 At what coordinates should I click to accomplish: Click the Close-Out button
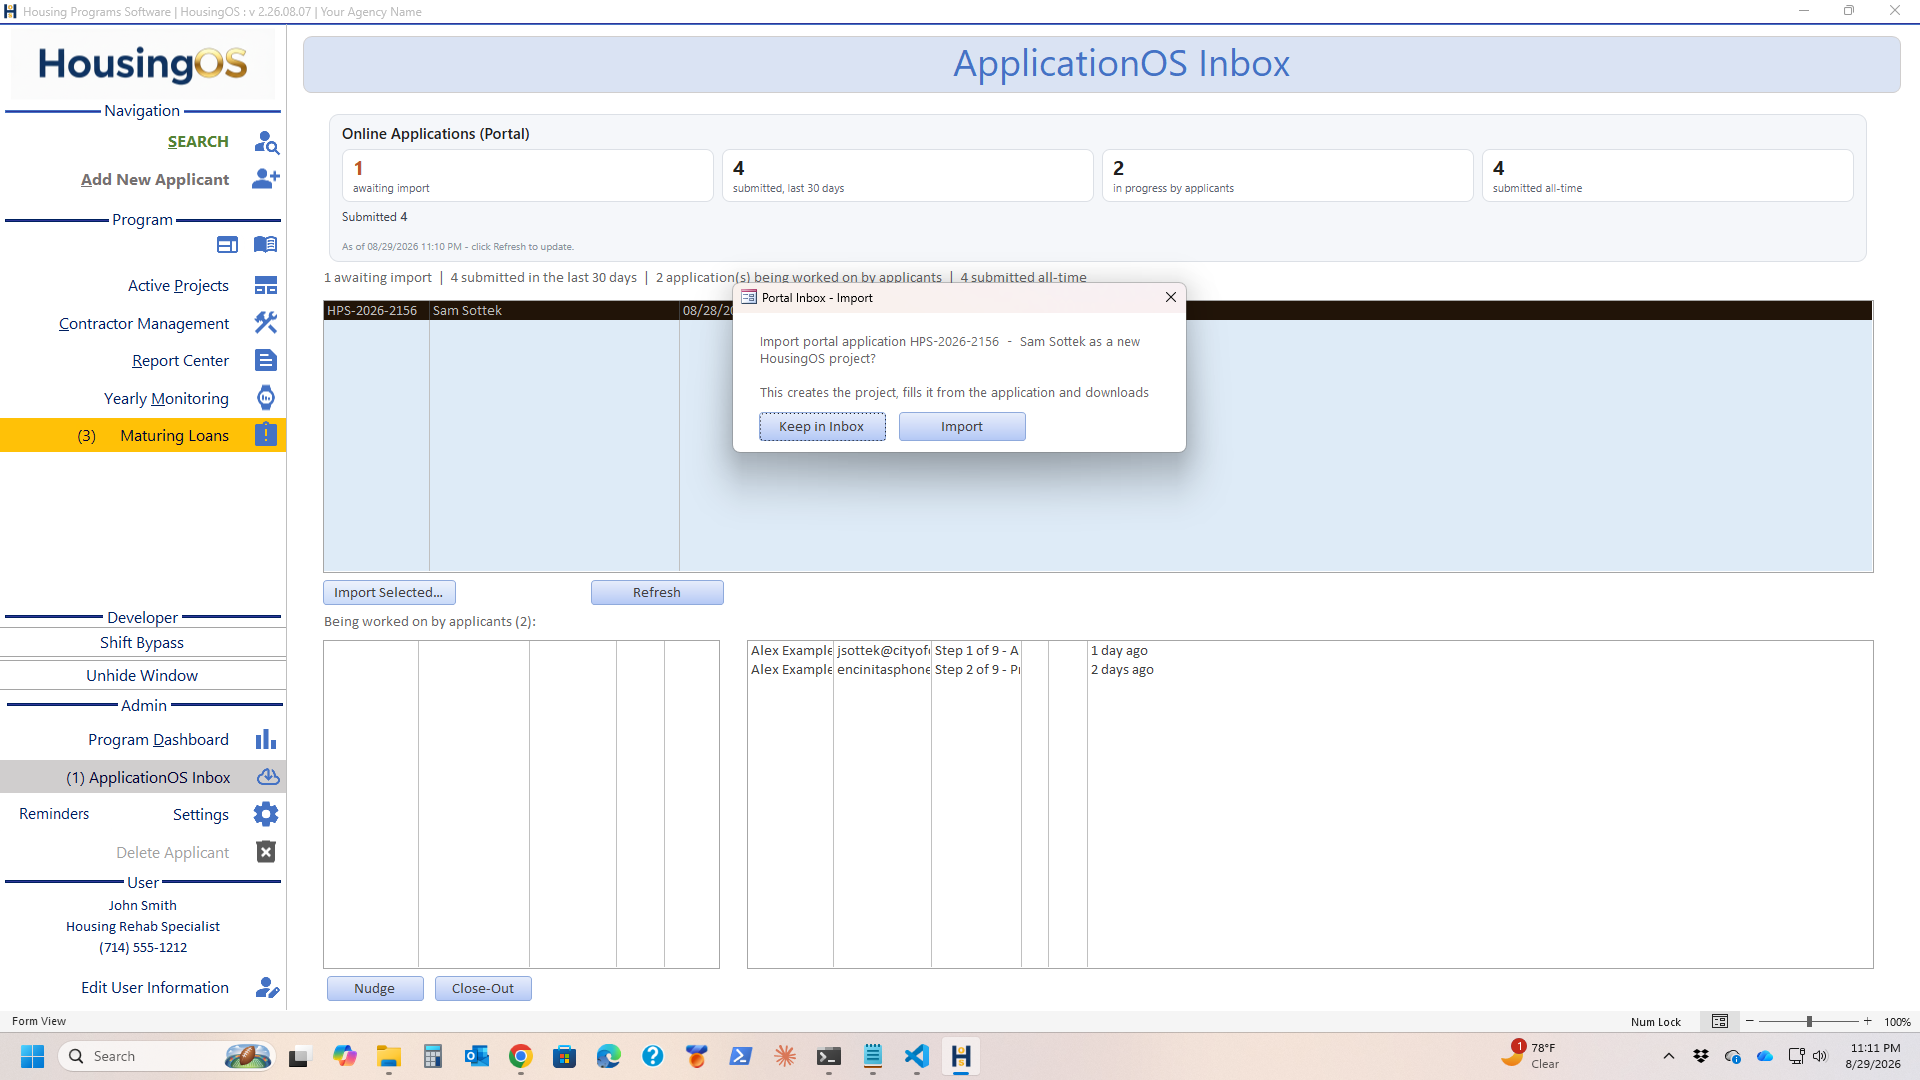(483, 989)
